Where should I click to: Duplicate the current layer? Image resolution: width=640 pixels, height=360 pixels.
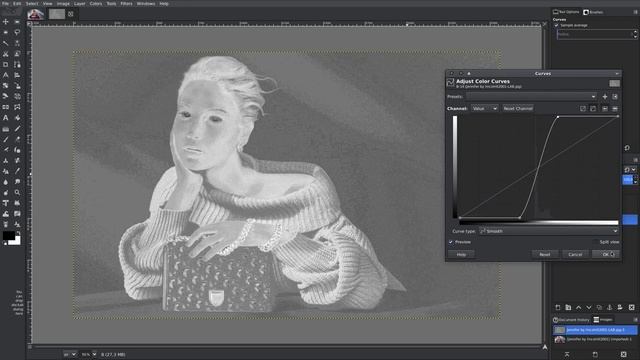(x=599, y=307)
